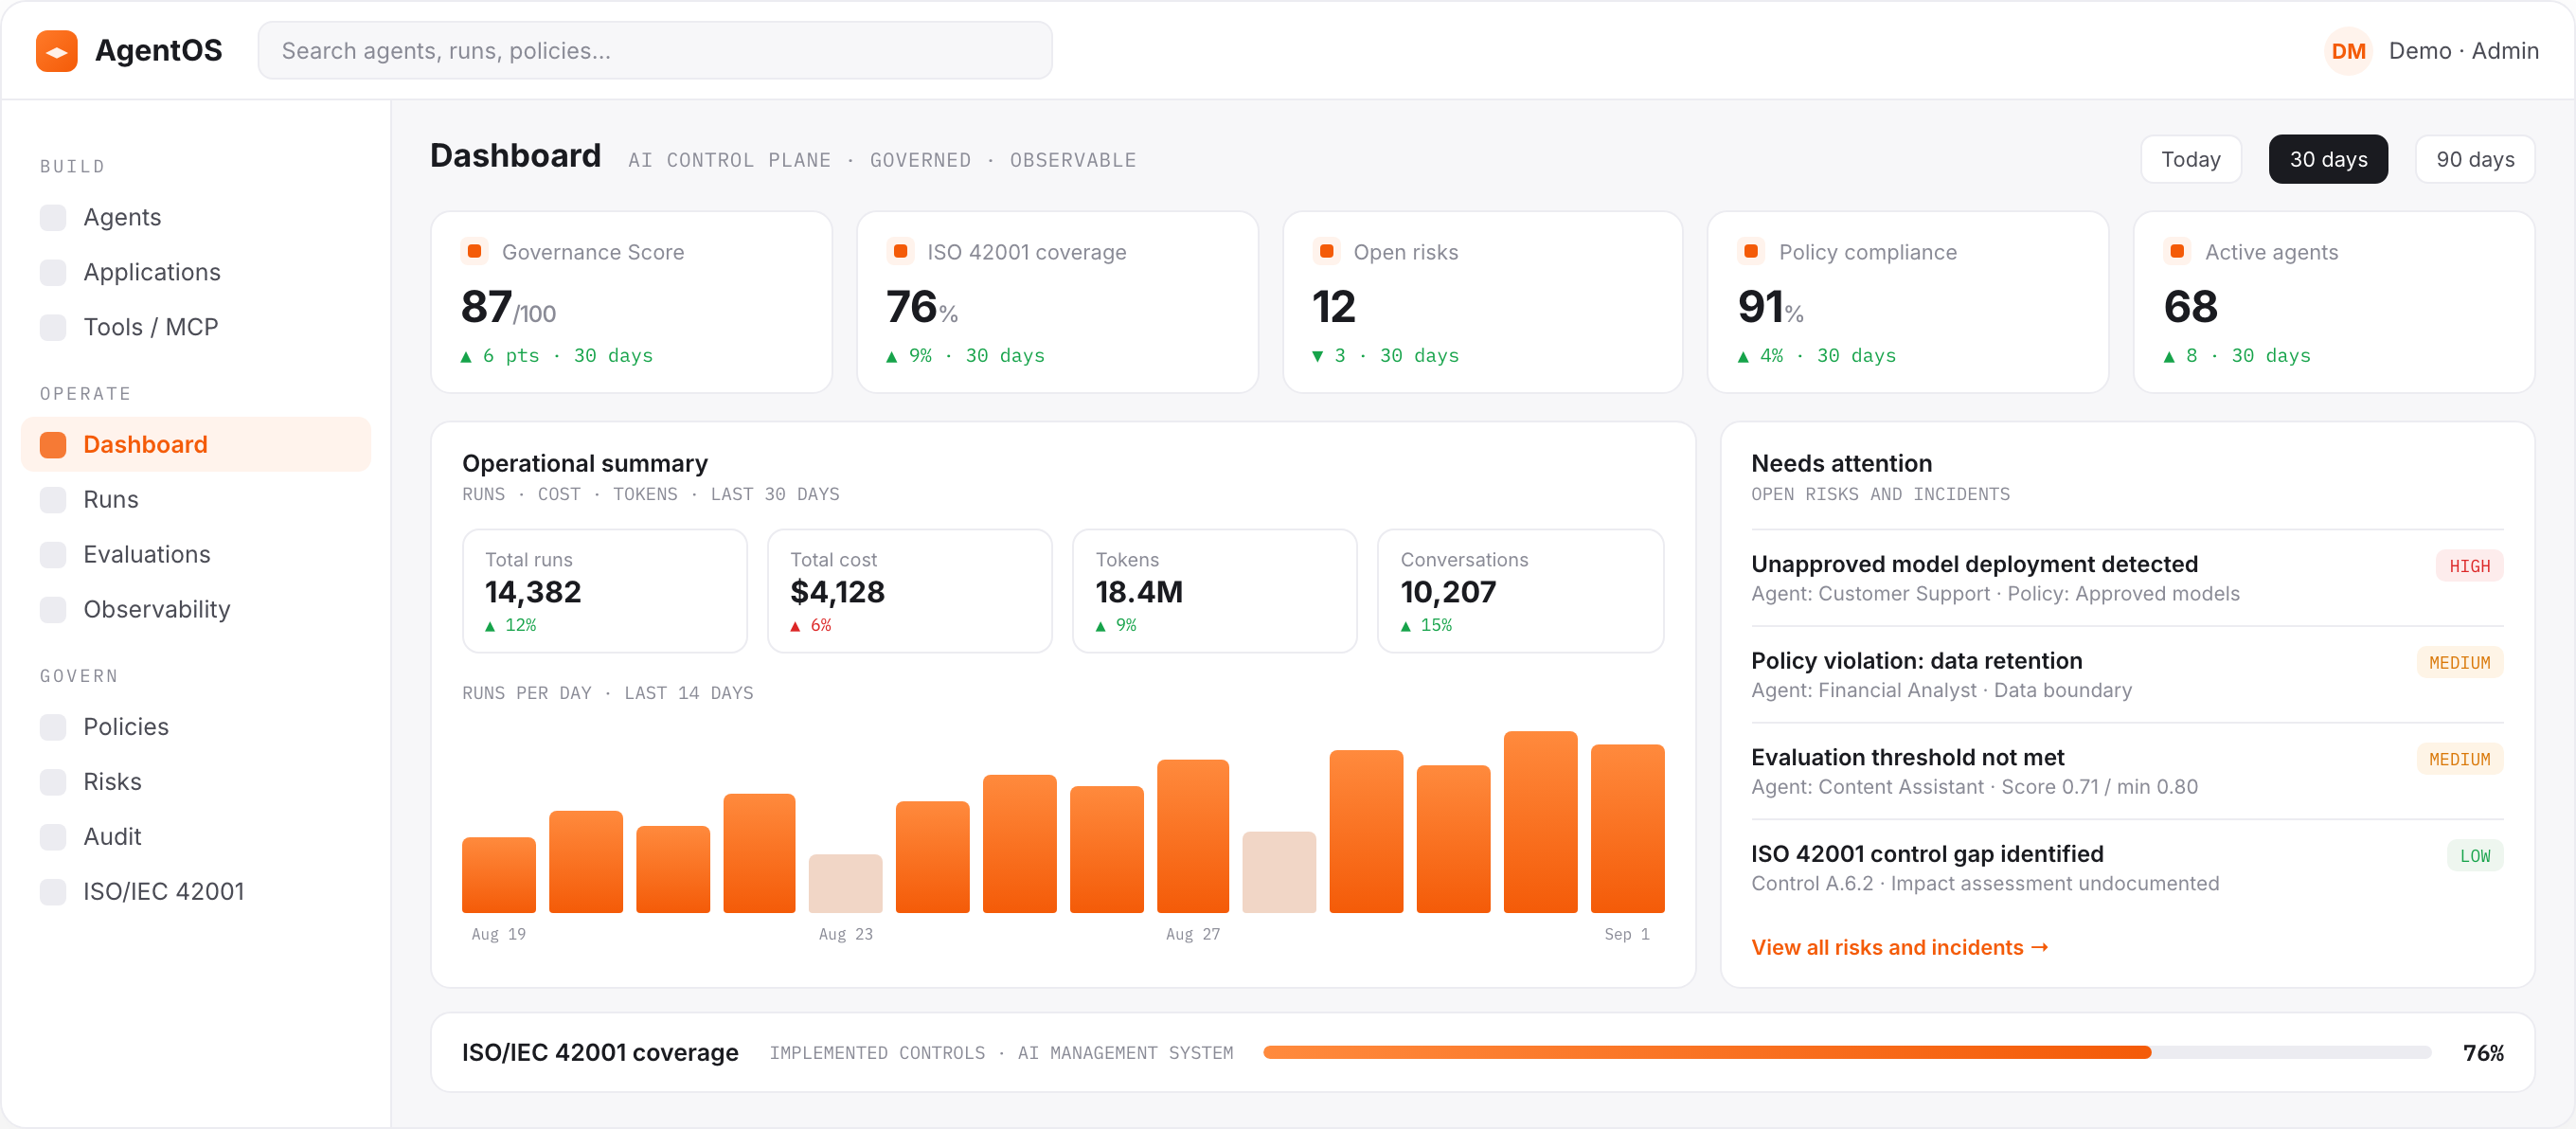Image resolution: width=2576 pixels, height=1129 pixels.
Task: Click the ISO/IEC 42001 coverage progress bar
Action: coord(1846,1052)
